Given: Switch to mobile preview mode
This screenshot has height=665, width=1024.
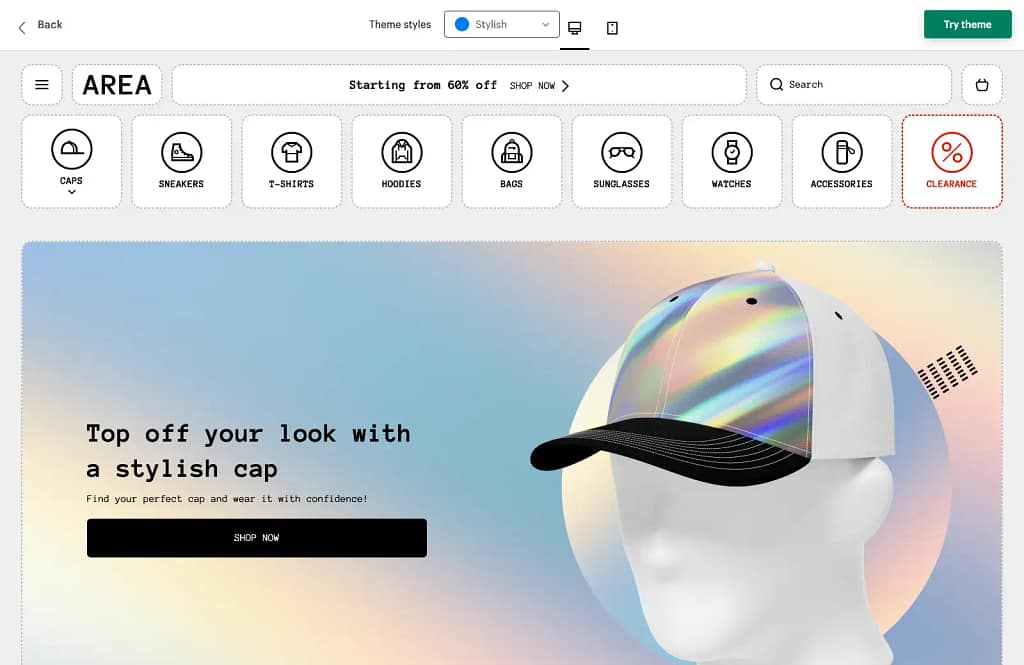Looking at the screenshot, I should (612, 27).
